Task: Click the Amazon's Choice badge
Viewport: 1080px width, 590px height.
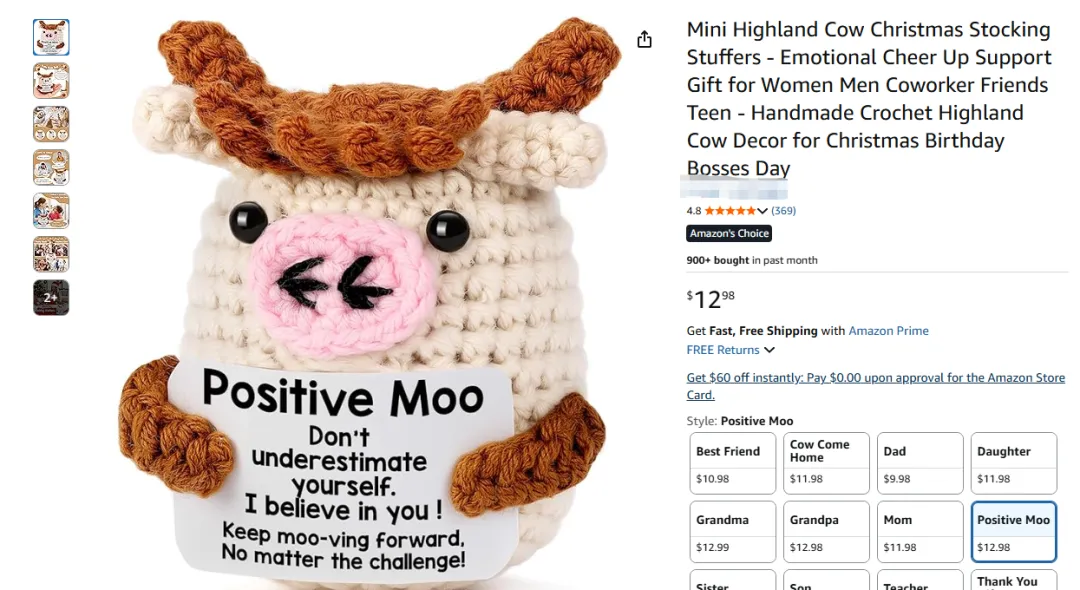Action: (729, 233)
